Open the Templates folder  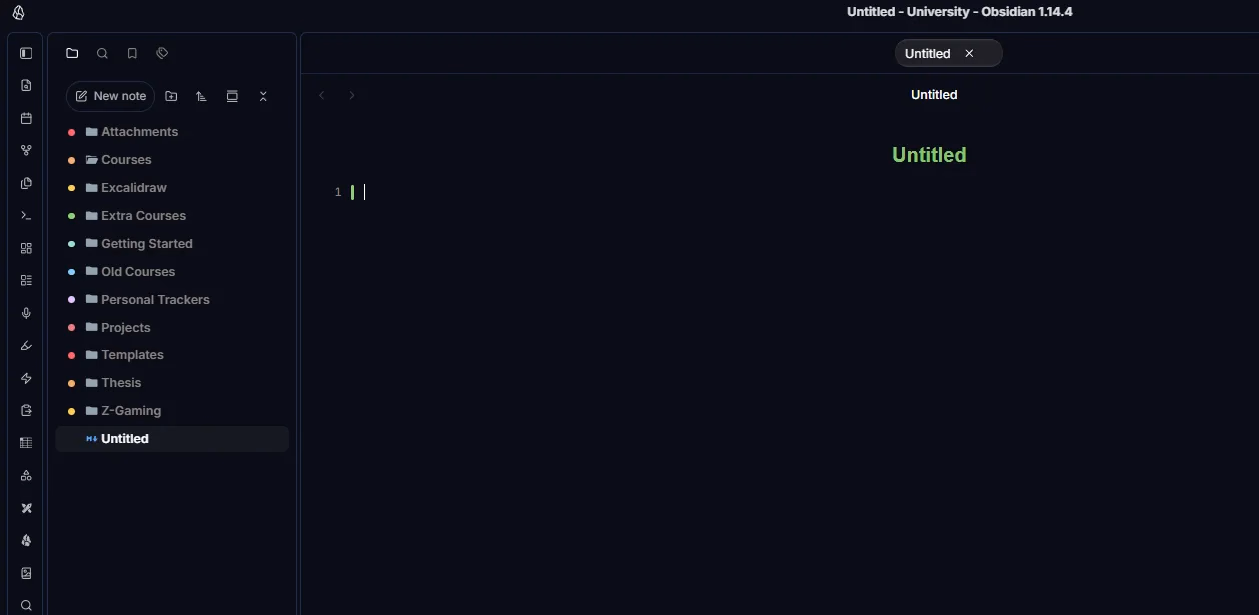(172, 355)
